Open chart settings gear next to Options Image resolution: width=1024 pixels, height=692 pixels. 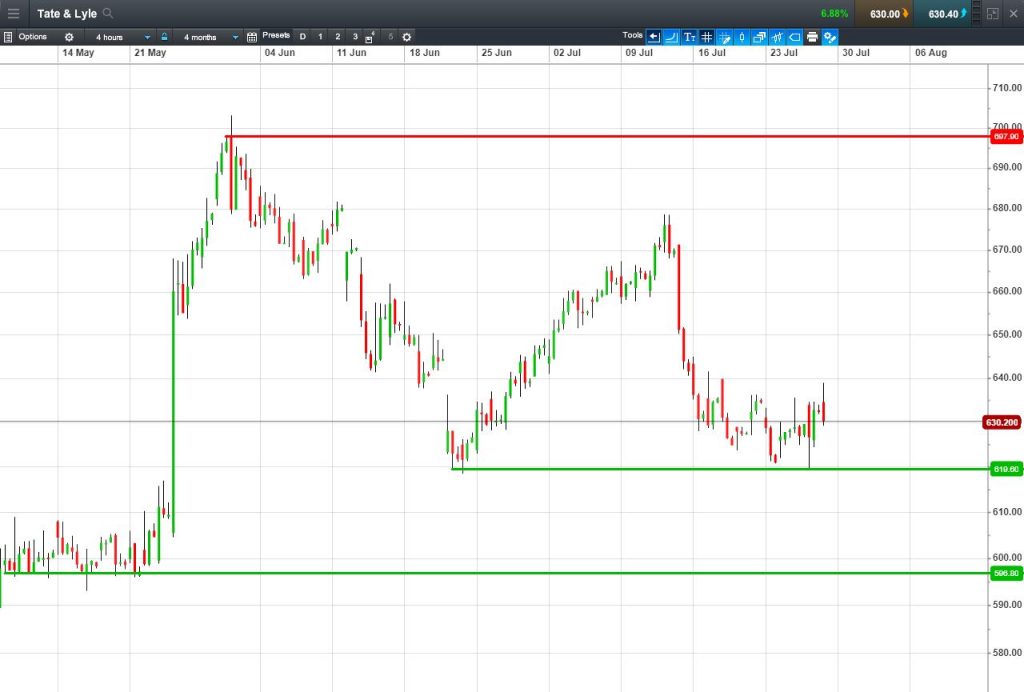tap(69, 37)
